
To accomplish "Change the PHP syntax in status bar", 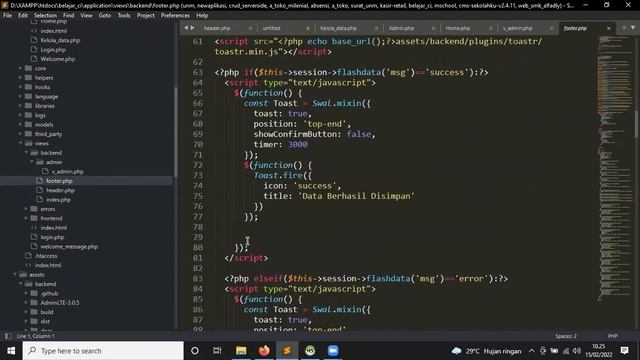I will point(613,336).
